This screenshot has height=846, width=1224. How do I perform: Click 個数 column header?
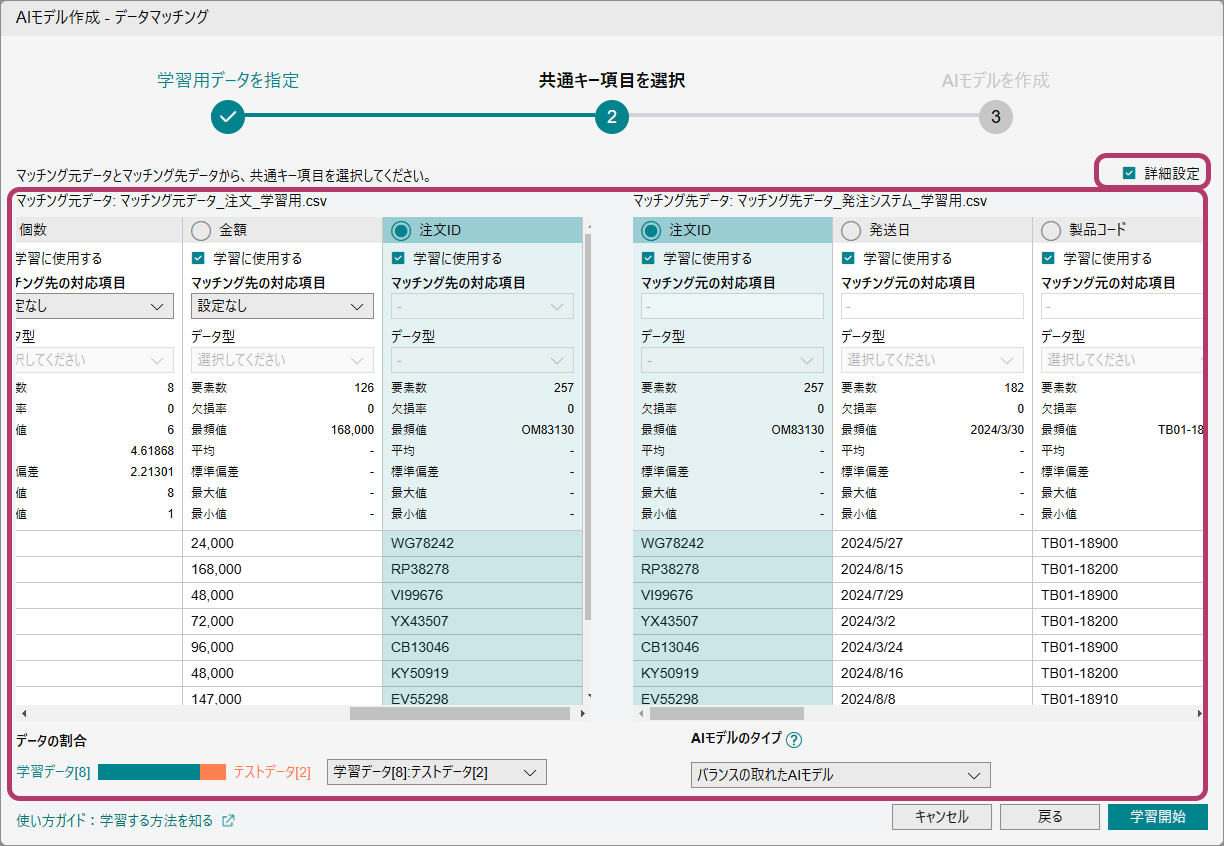pos(99,230)
